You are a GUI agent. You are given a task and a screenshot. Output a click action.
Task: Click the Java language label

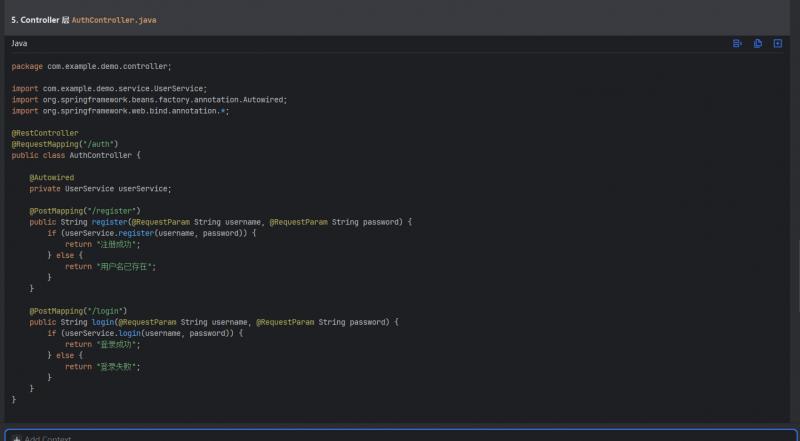tap(20, 44)
